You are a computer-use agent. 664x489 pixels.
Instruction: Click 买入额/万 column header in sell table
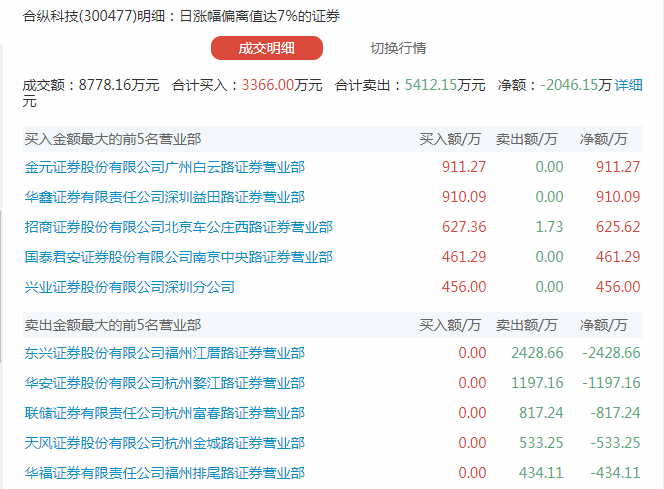450,325
